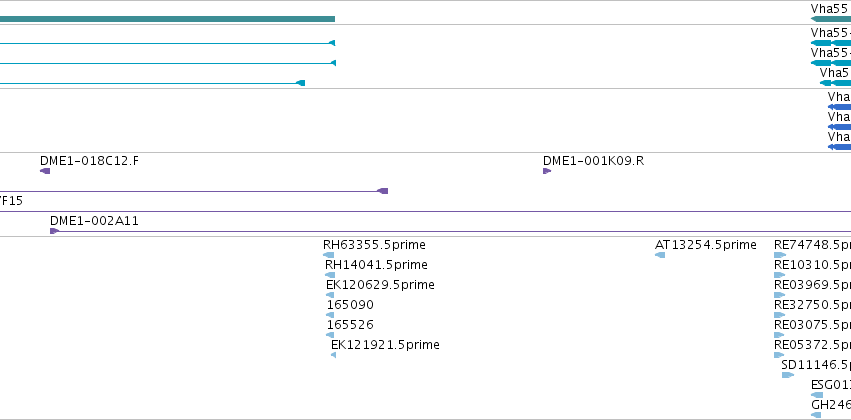Screen dimensions: 851x420
Task: Click the Vha55 gene label at top
Action: [830, 9]
